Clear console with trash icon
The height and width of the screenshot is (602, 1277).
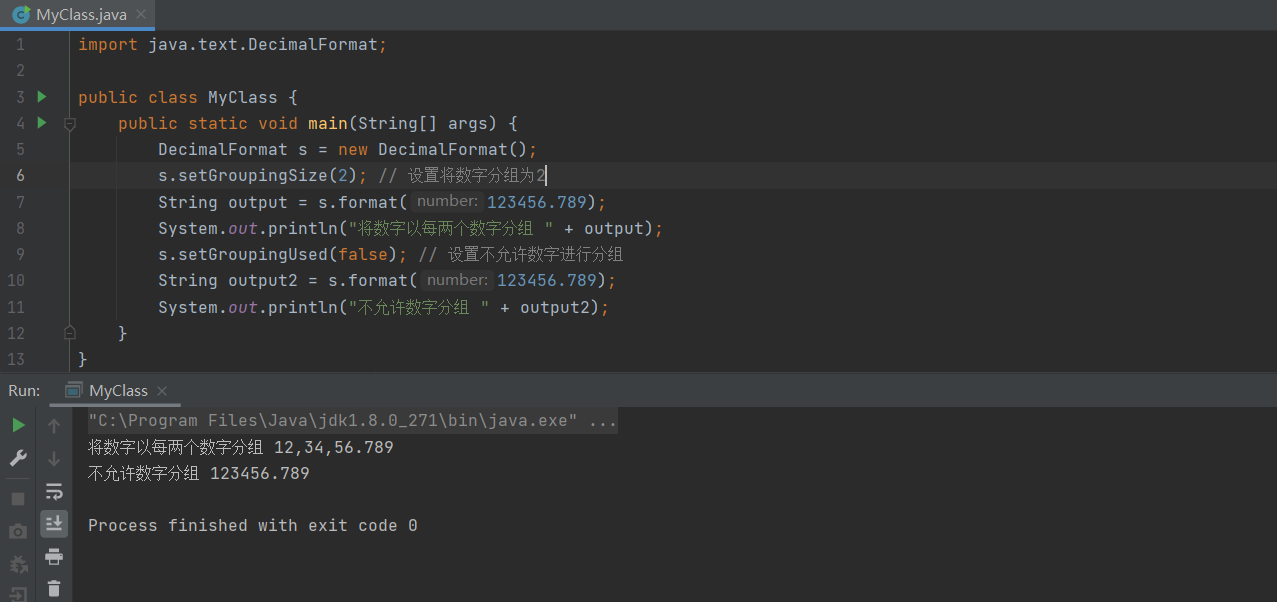[x=54, y=589]
